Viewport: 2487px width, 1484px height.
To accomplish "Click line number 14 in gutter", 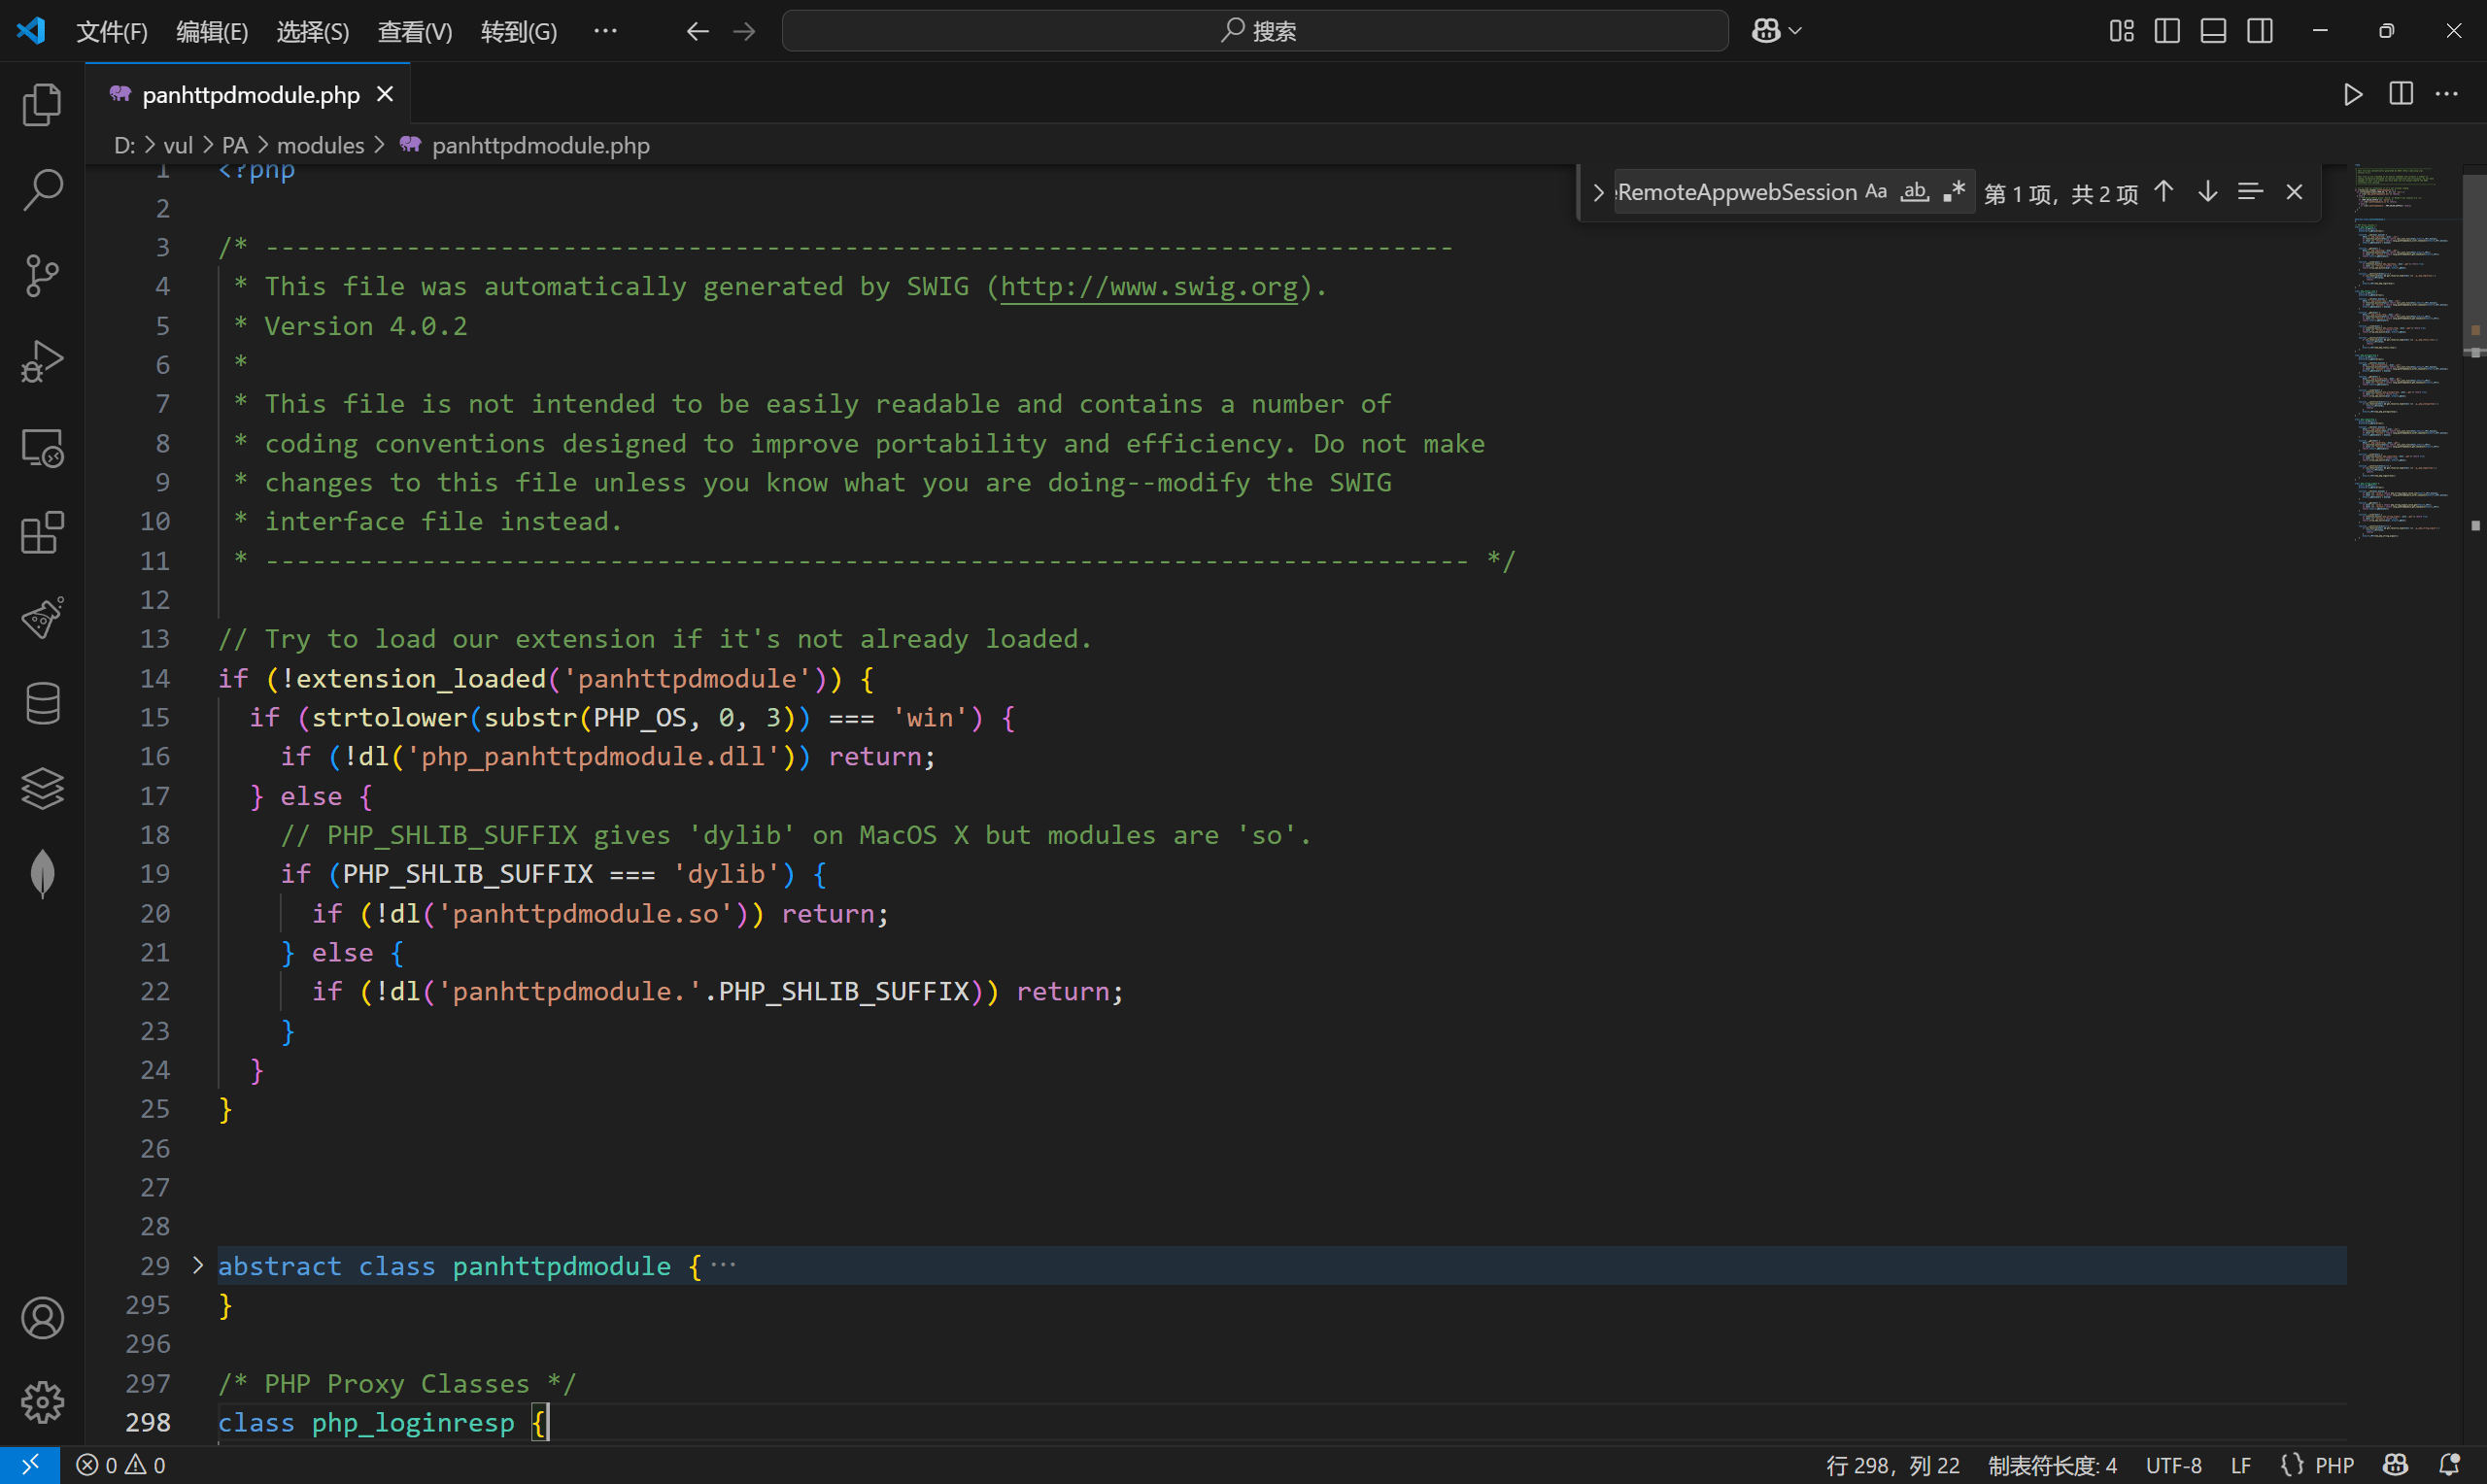I will [x=155, y=679].
